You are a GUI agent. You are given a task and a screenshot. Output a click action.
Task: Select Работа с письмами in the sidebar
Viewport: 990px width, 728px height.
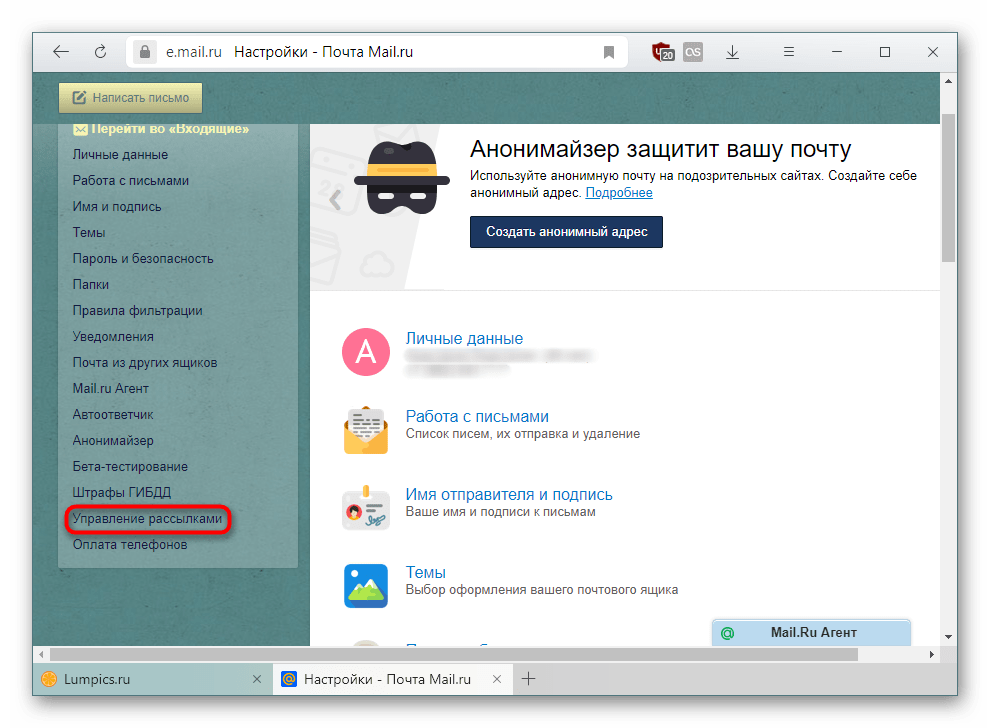pyautogui.click(x=131, y=181)
